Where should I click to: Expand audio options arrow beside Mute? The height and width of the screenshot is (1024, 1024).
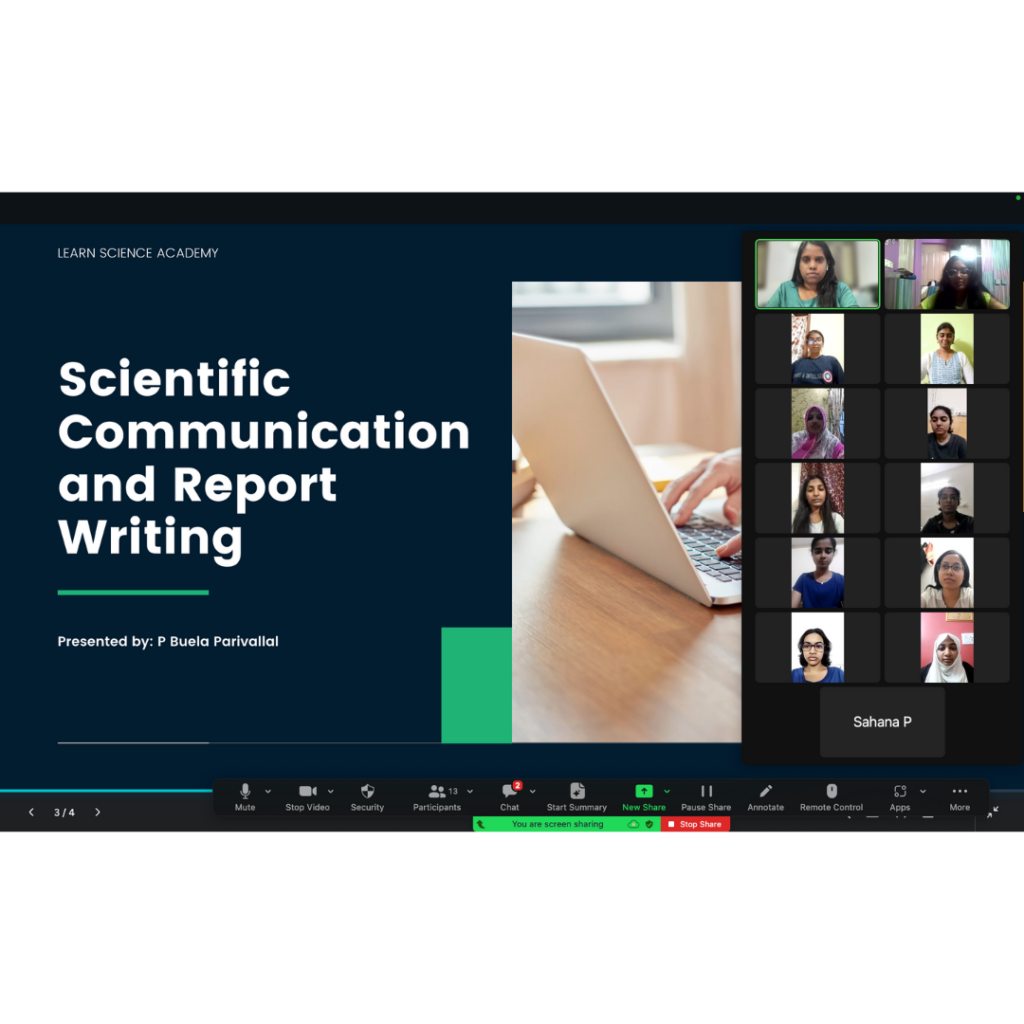(x=268, y=791)
